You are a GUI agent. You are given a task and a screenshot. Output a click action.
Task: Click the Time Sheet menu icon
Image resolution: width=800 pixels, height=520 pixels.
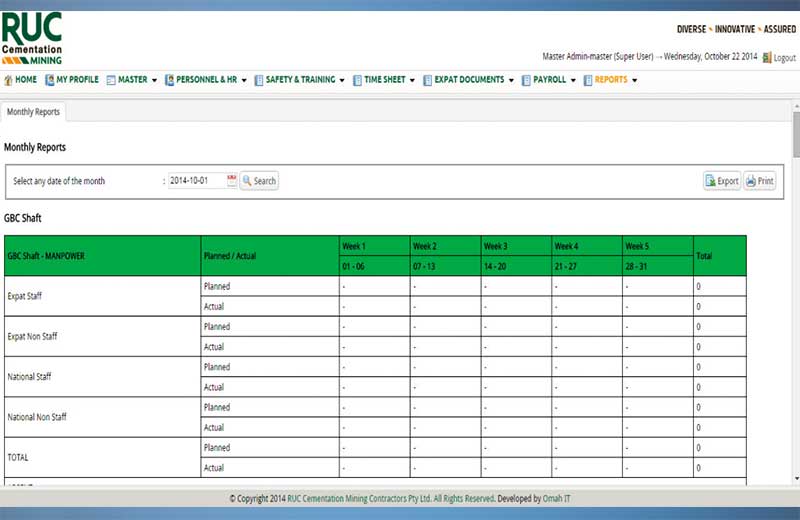(x=357, y=80)
